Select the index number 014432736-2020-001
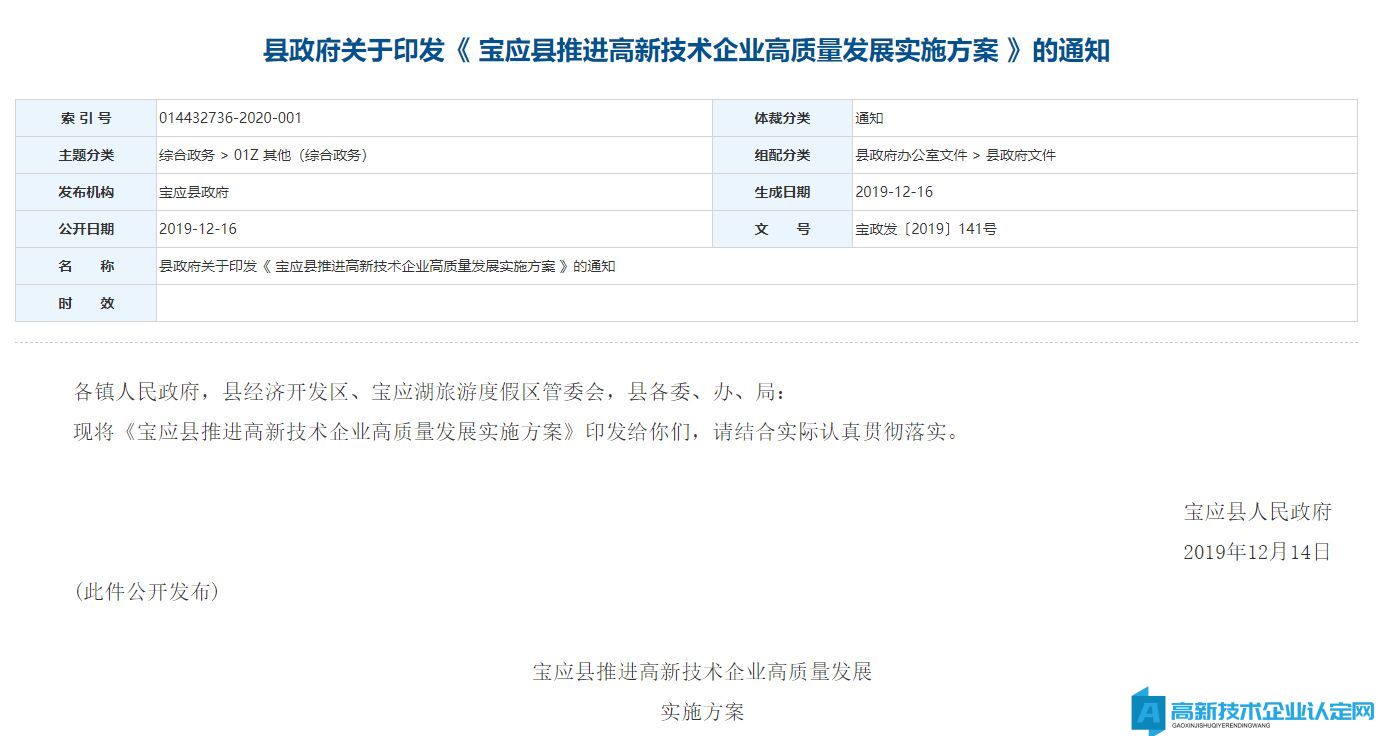Viewport: 1378px width, 736px height. 230,118
